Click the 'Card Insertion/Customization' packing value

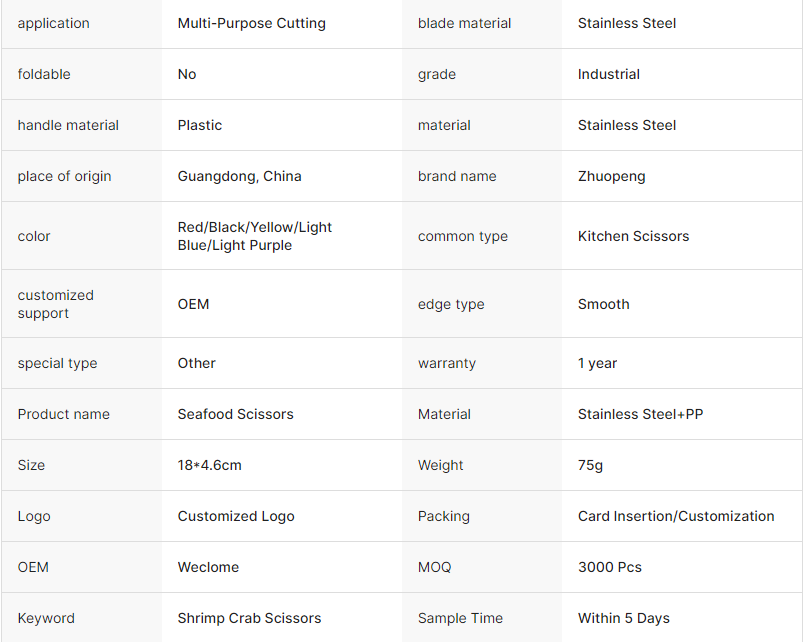(676, 516)
